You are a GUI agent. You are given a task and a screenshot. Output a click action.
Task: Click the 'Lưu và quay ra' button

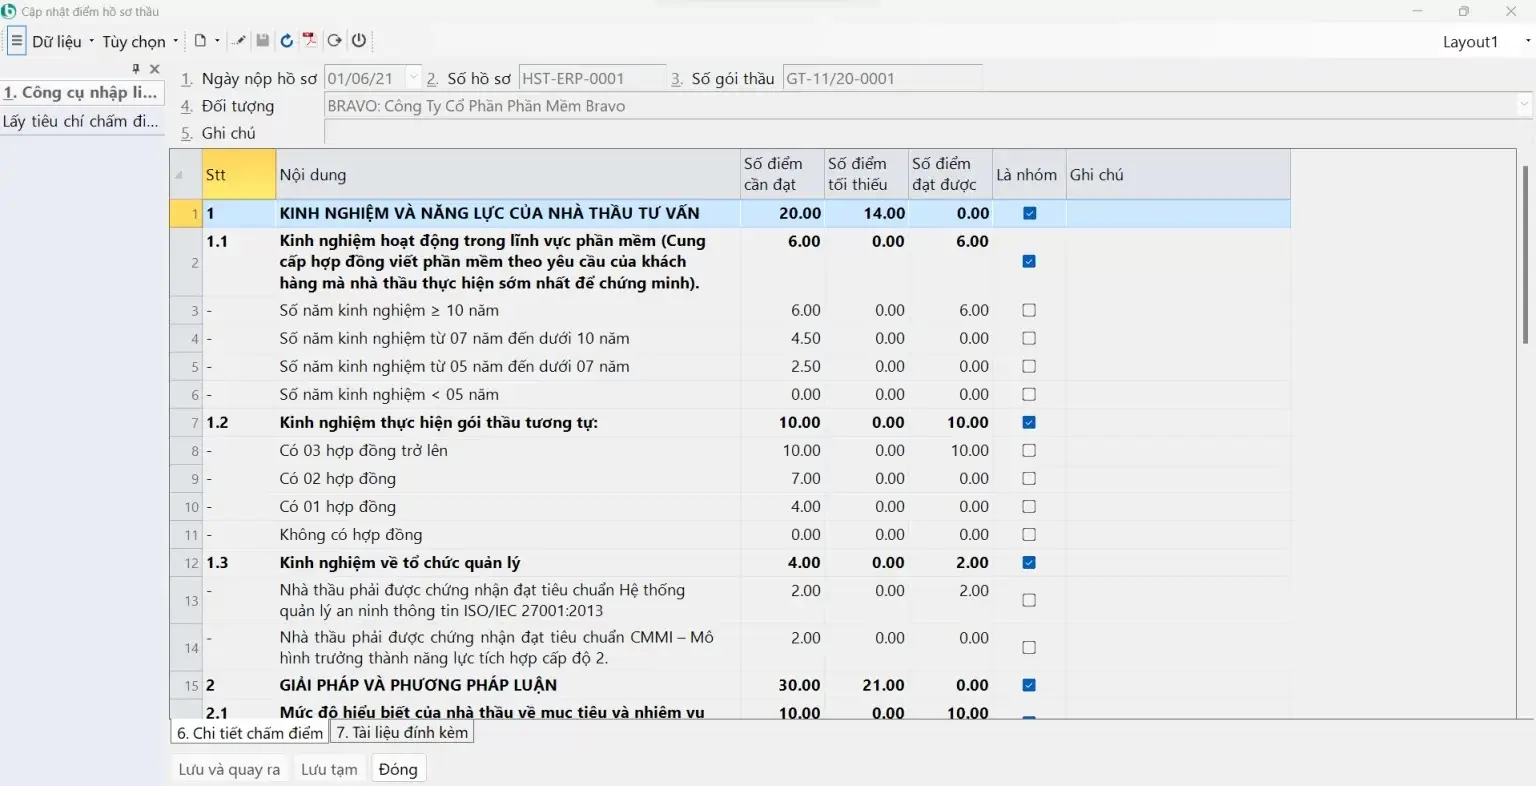point(229,769)
